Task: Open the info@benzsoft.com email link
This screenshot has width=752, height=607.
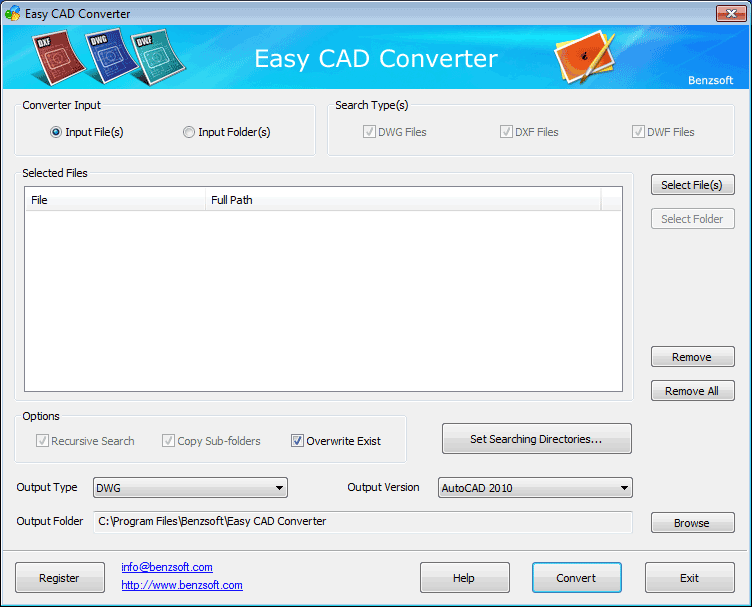Action: [166, 567]
